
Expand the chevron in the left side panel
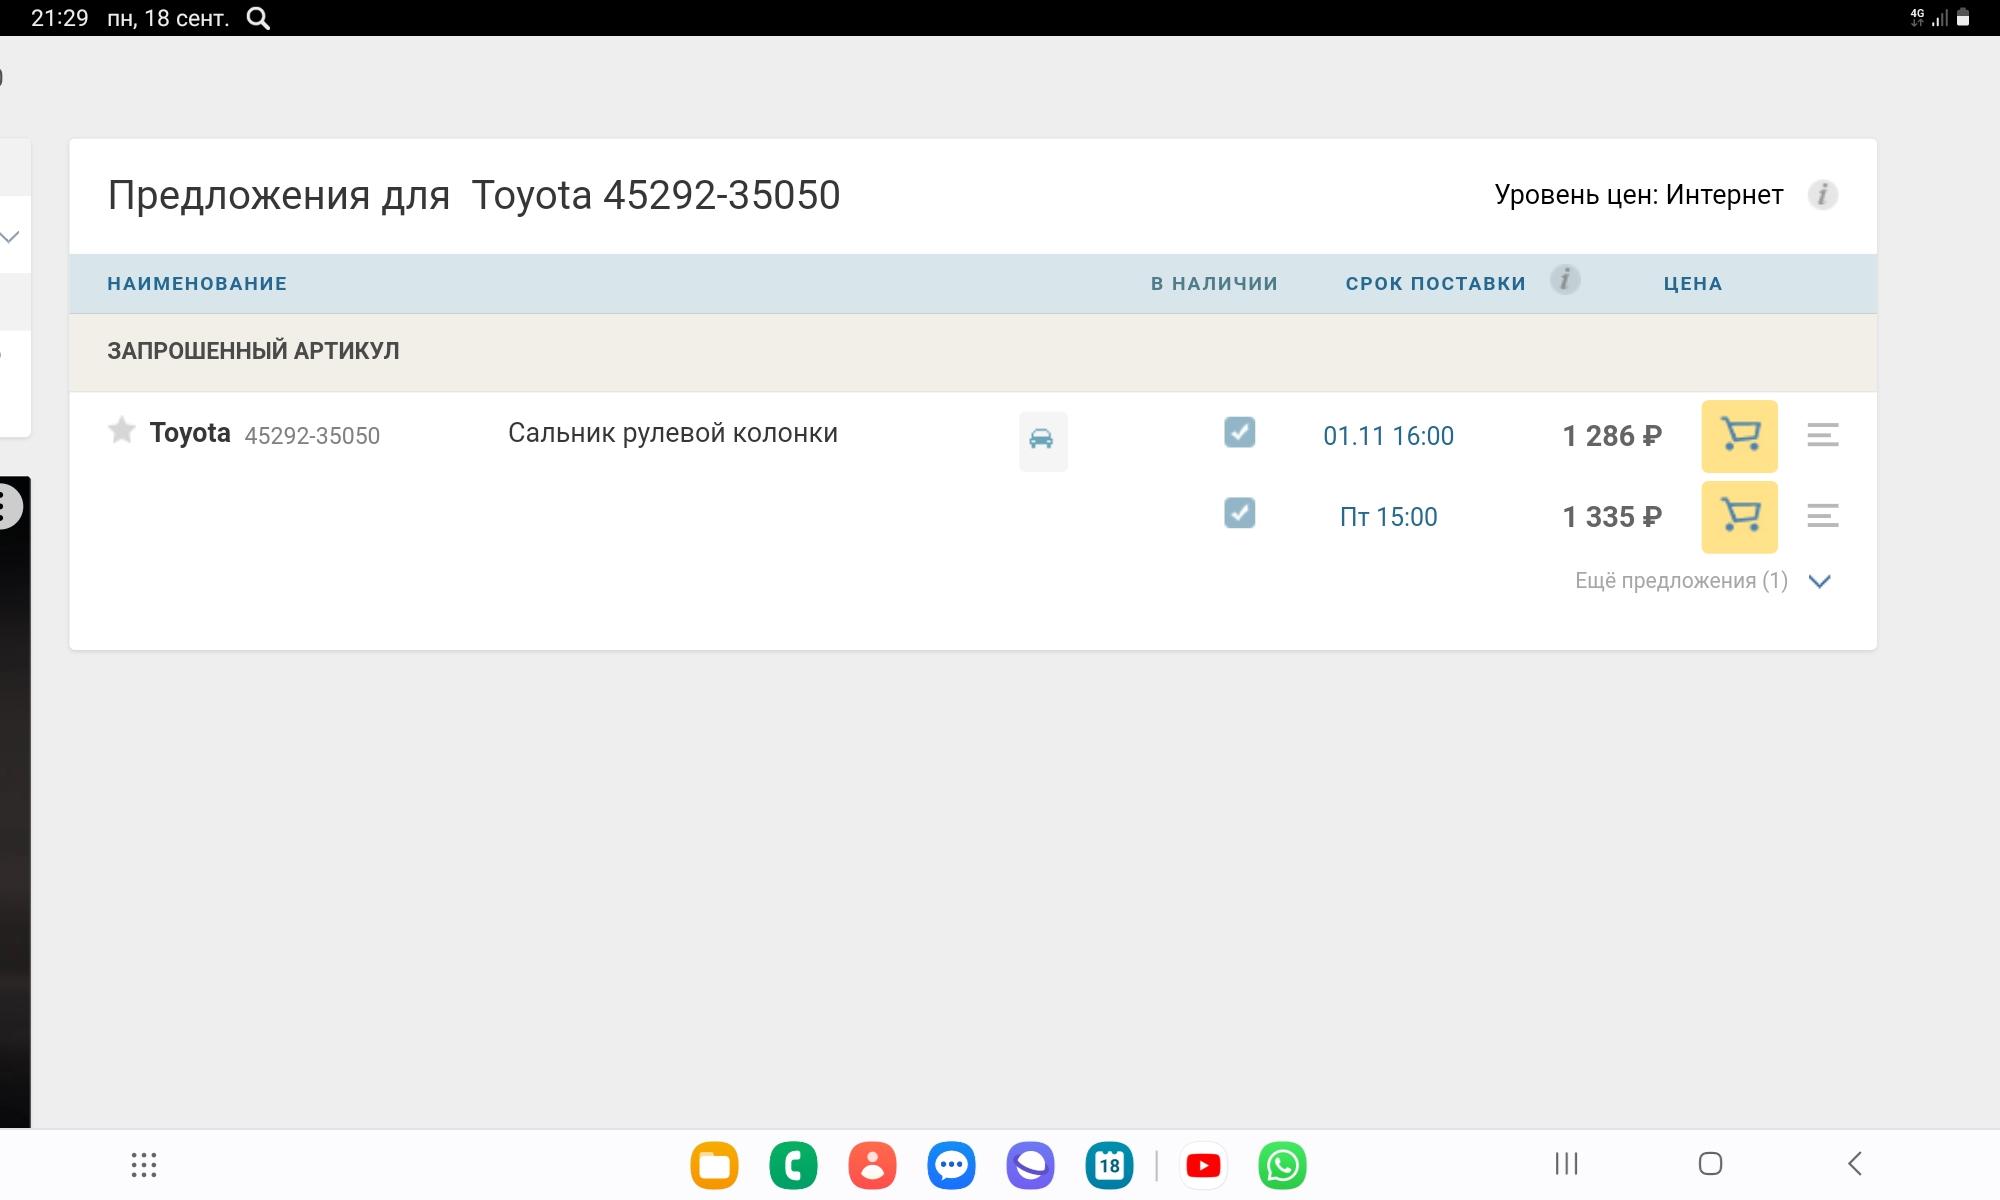click(x=10, y=237)
